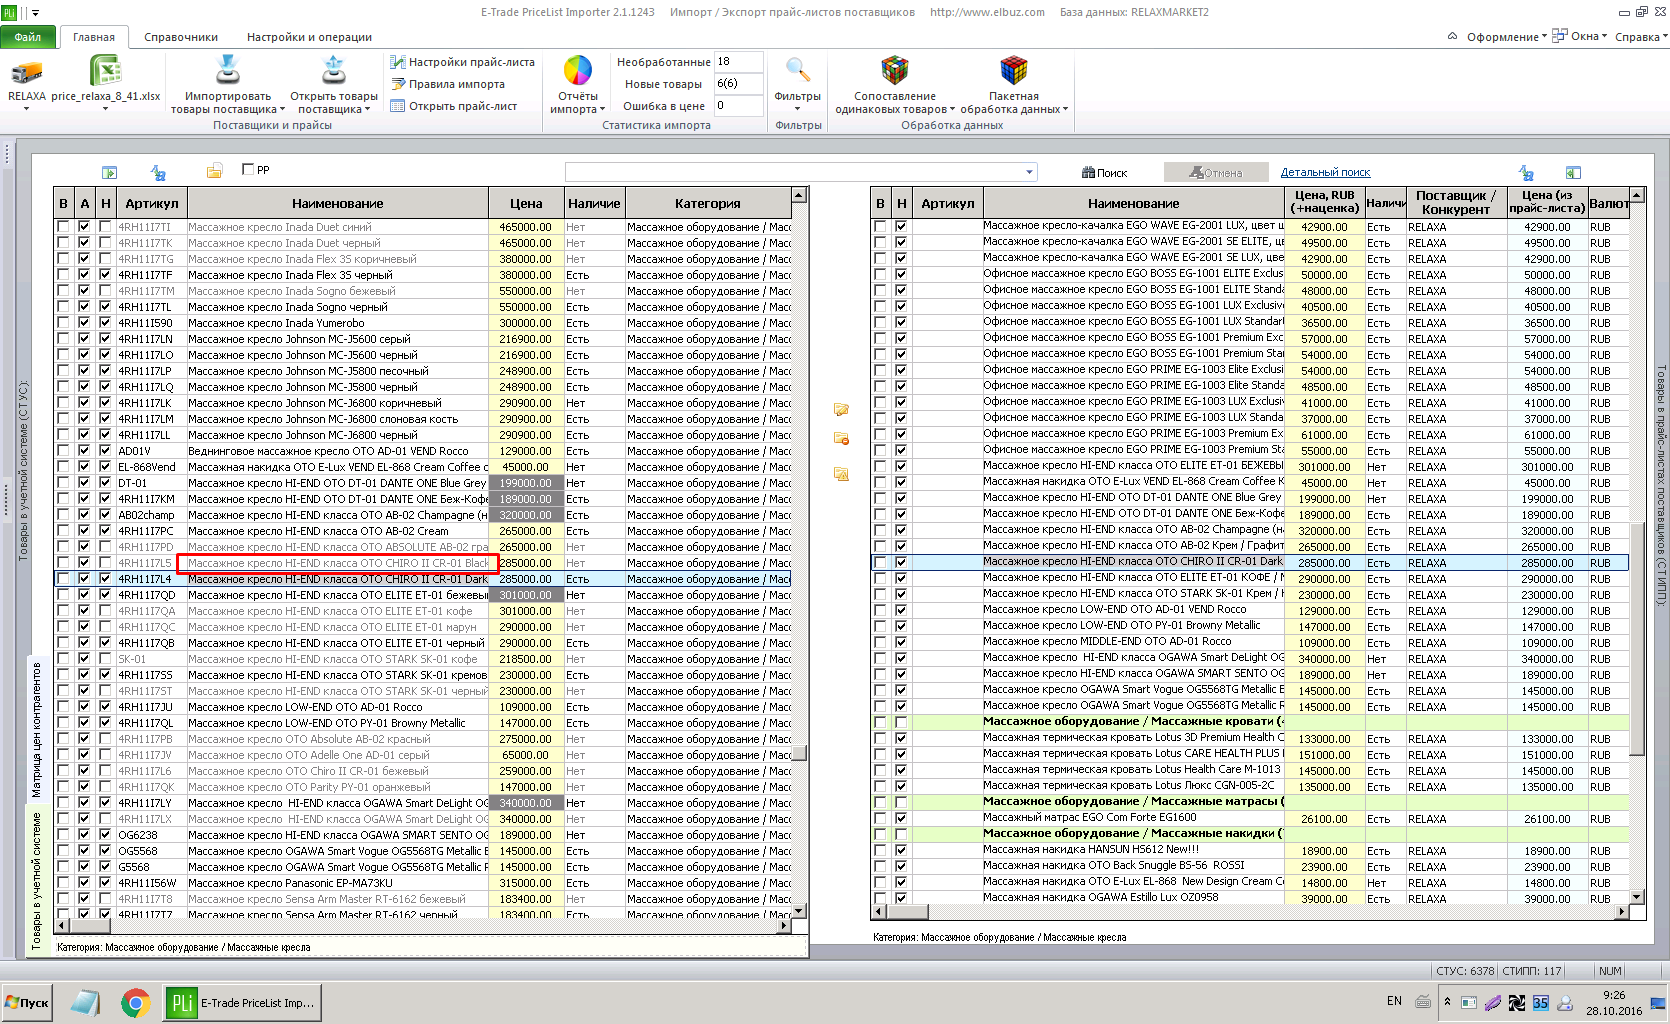Tick the B checkbox in the EL-868Vend row

pyautogui.click(x=63, y=467)
